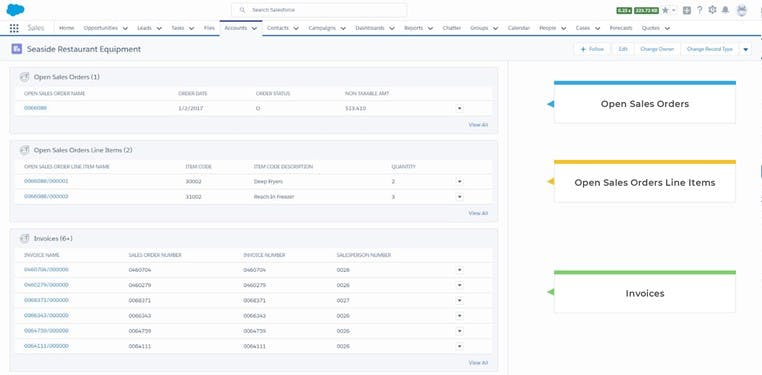
Task: Open the Home tab
Action: click(x=67, y=28)
